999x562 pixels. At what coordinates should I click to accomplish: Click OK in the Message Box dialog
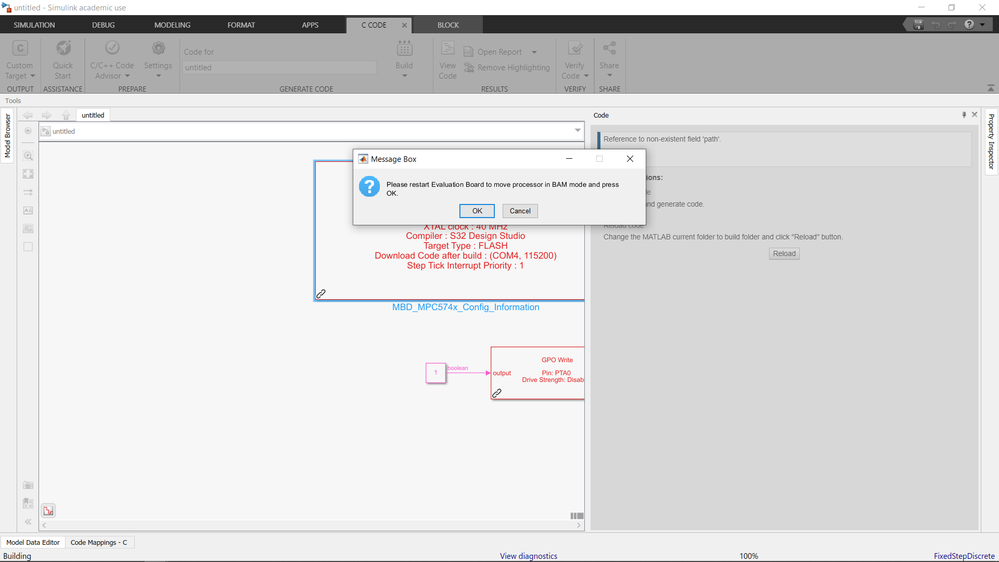[477, 211]
